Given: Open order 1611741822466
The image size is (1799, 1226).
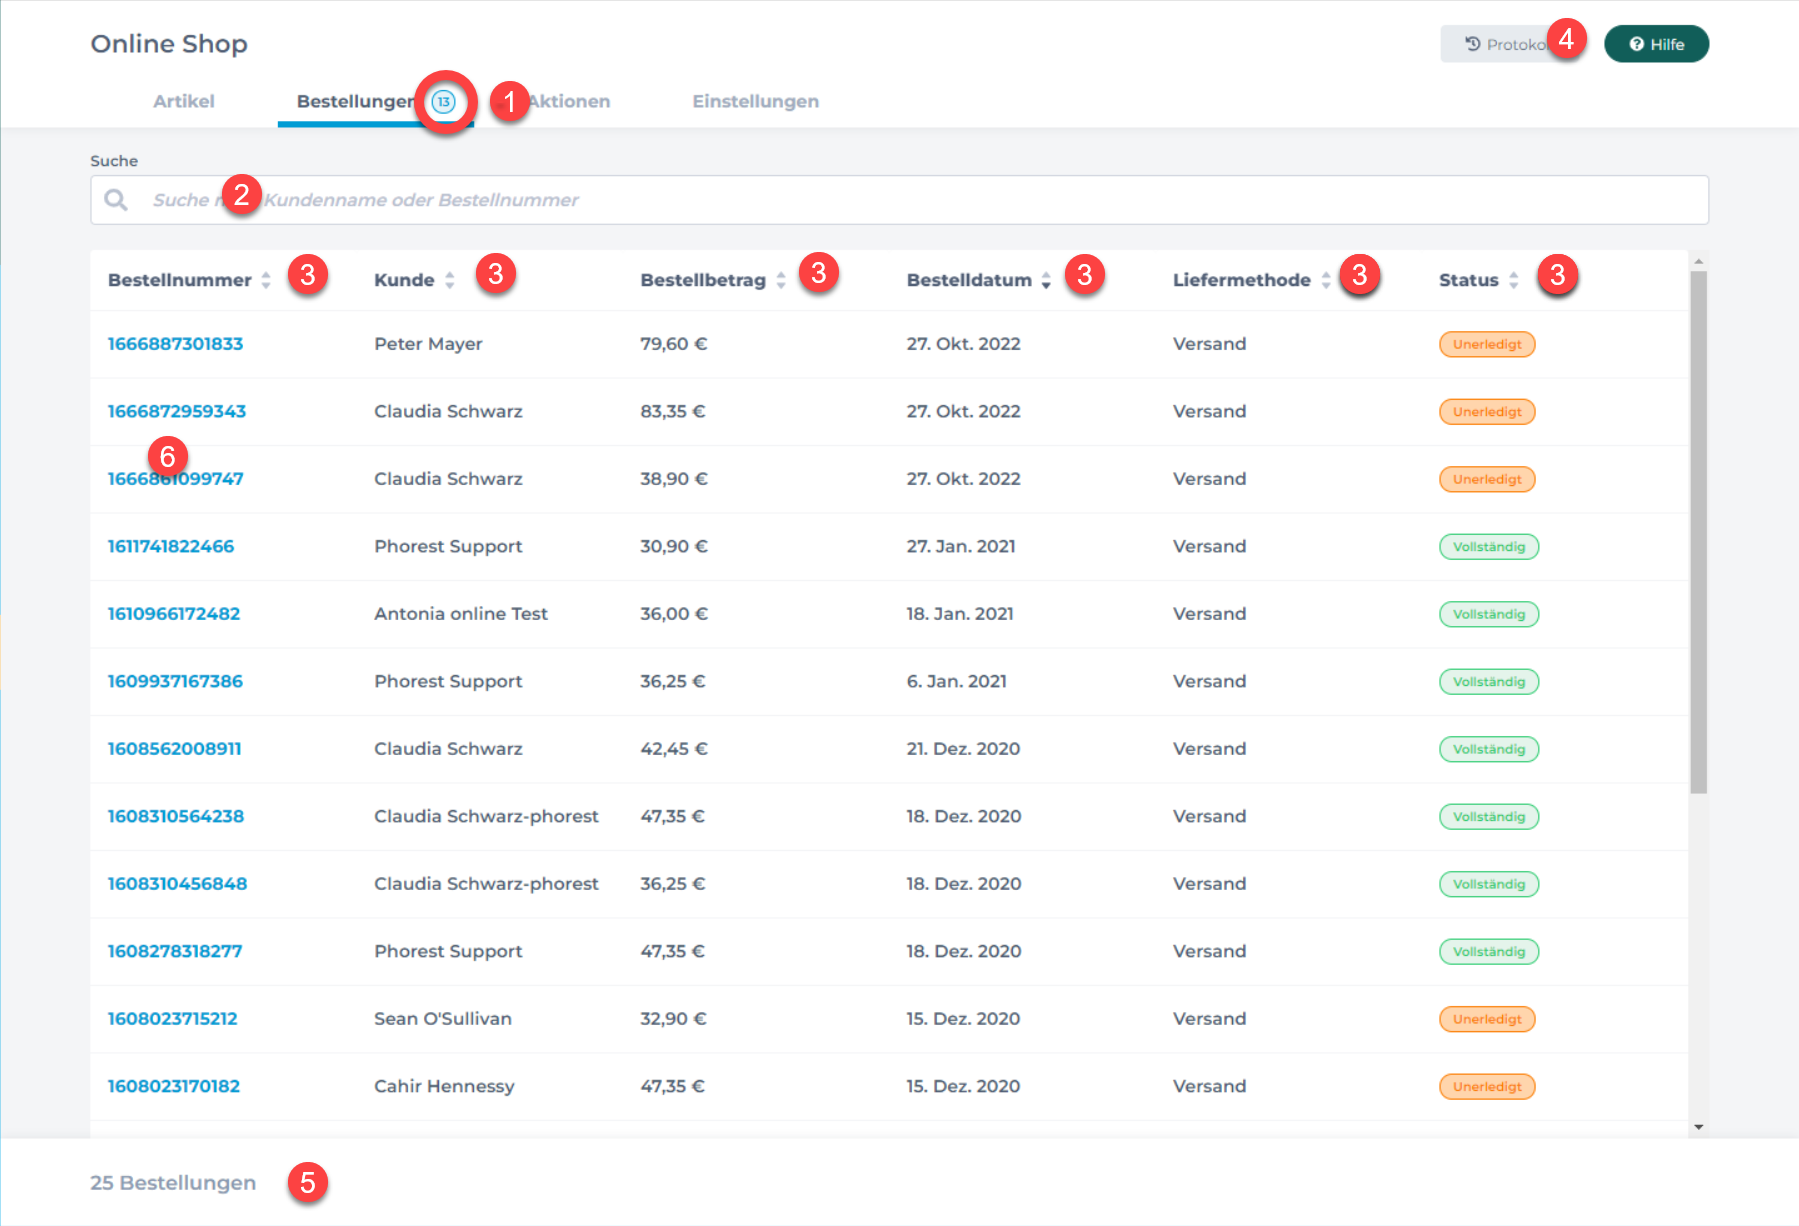Looking at the screenshot, I should (171, 546).
